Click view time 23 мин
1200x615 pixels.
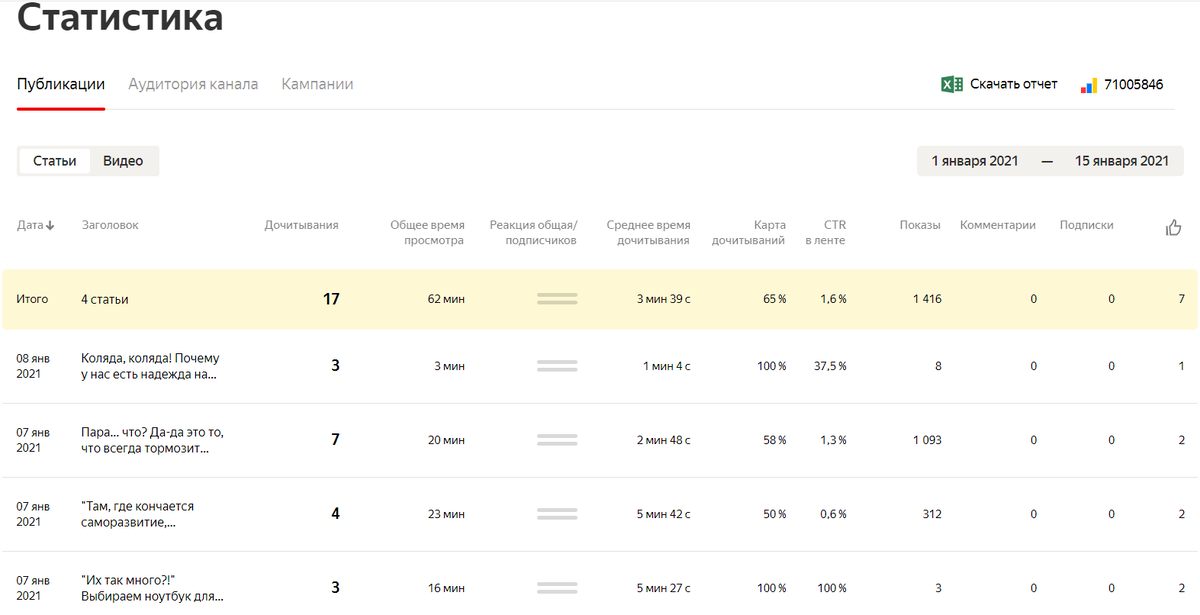click(445, 514)
